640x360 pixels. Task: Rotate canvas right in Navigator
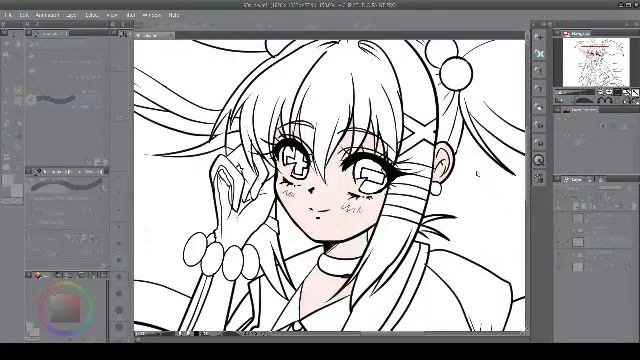pos(609,100)
